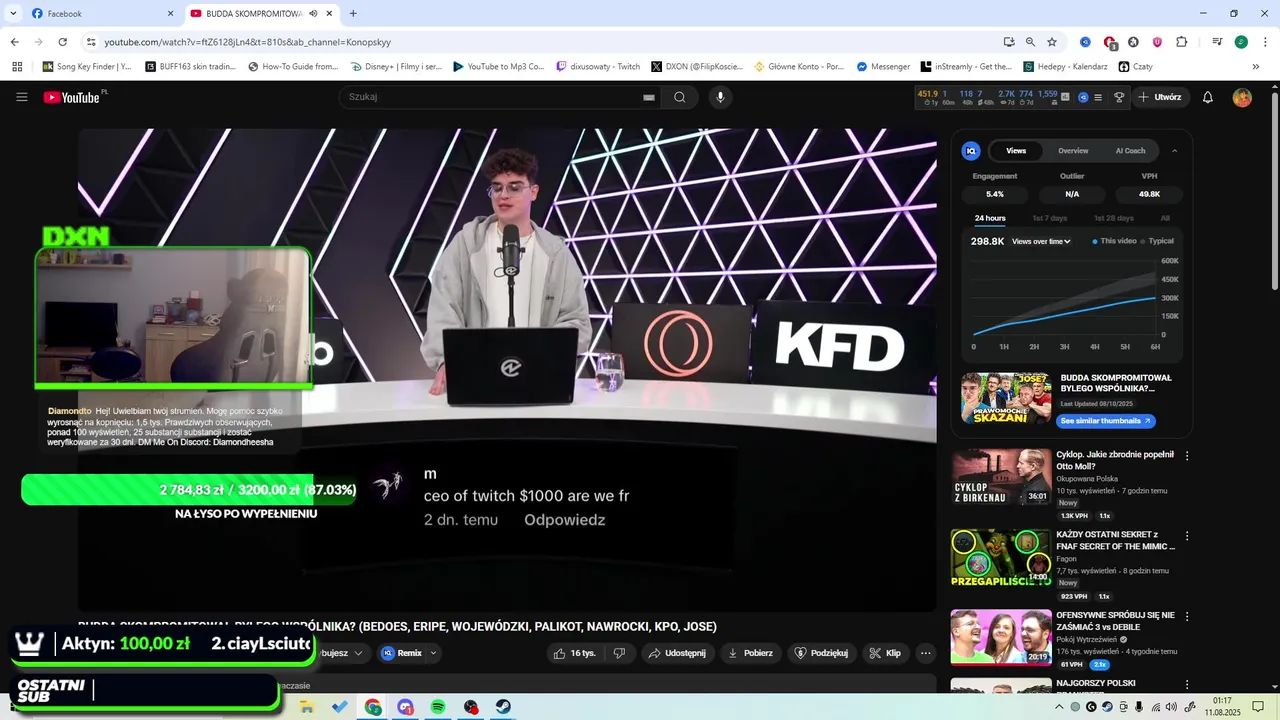Open the vidIQ extension in Chrome toolbar
The width and height of the screenshot is (1280, 720).
click(x=1085, y=42)
